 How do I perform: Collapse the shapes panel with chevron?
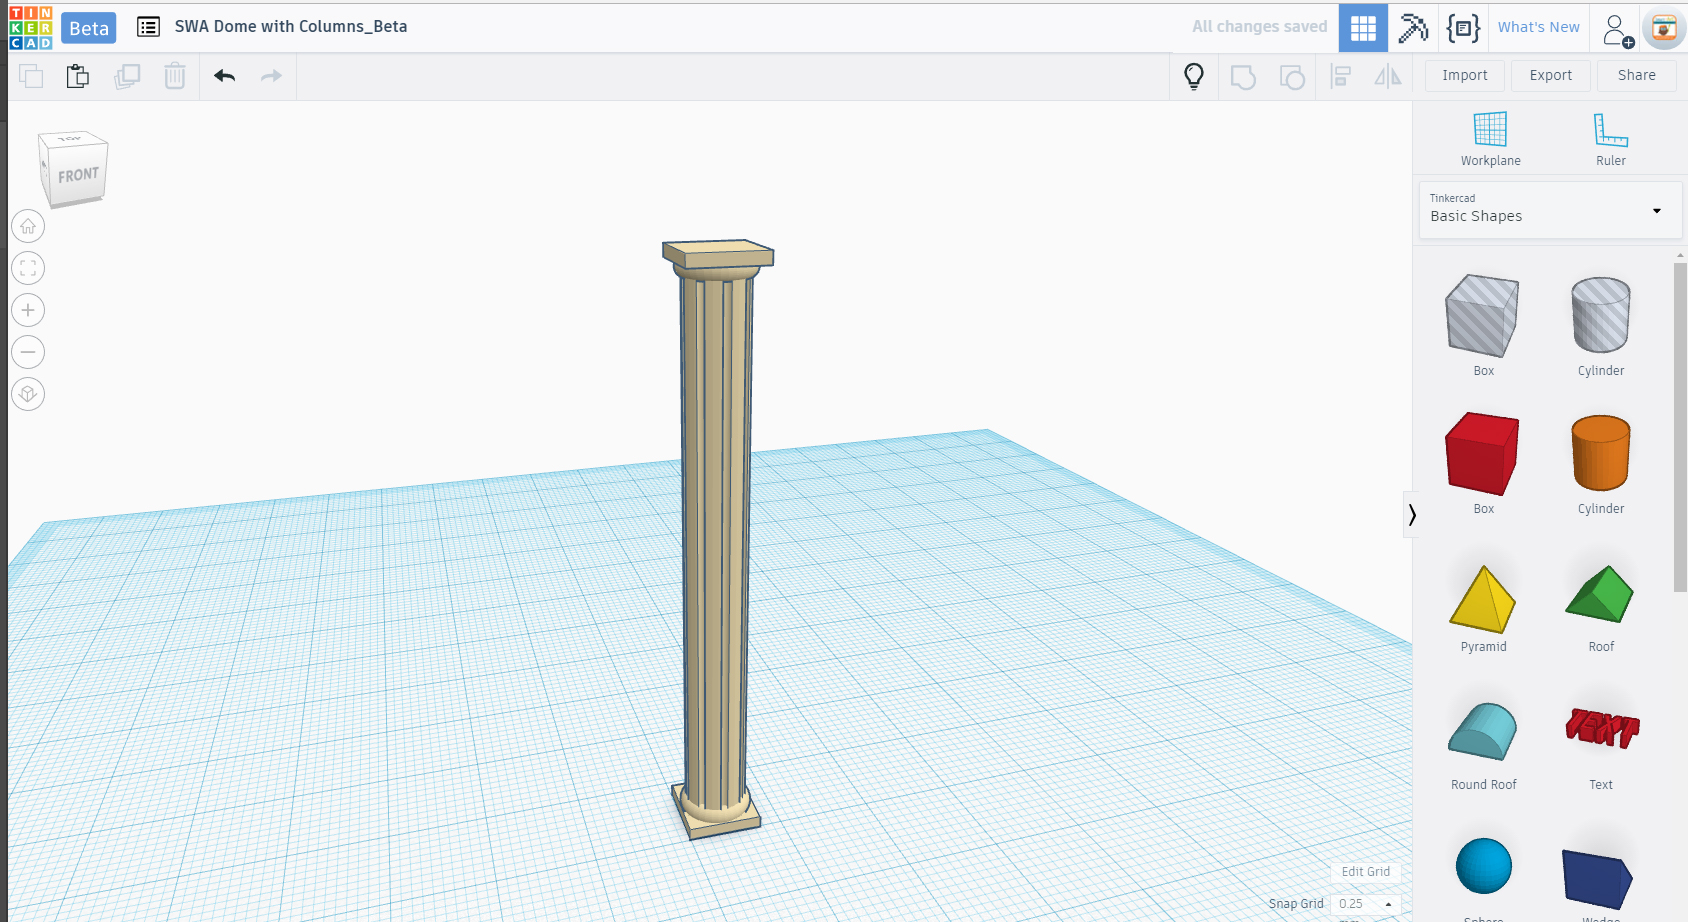pyautogui.click(x=1411, y=514)
